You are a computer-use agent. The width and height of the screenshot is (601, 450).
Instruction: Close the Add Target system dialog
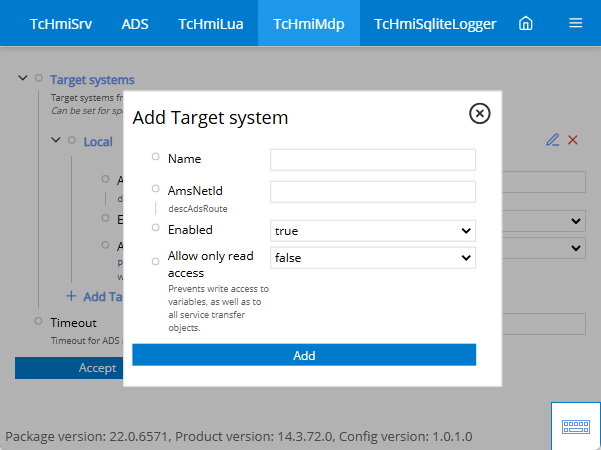point(479,113)
